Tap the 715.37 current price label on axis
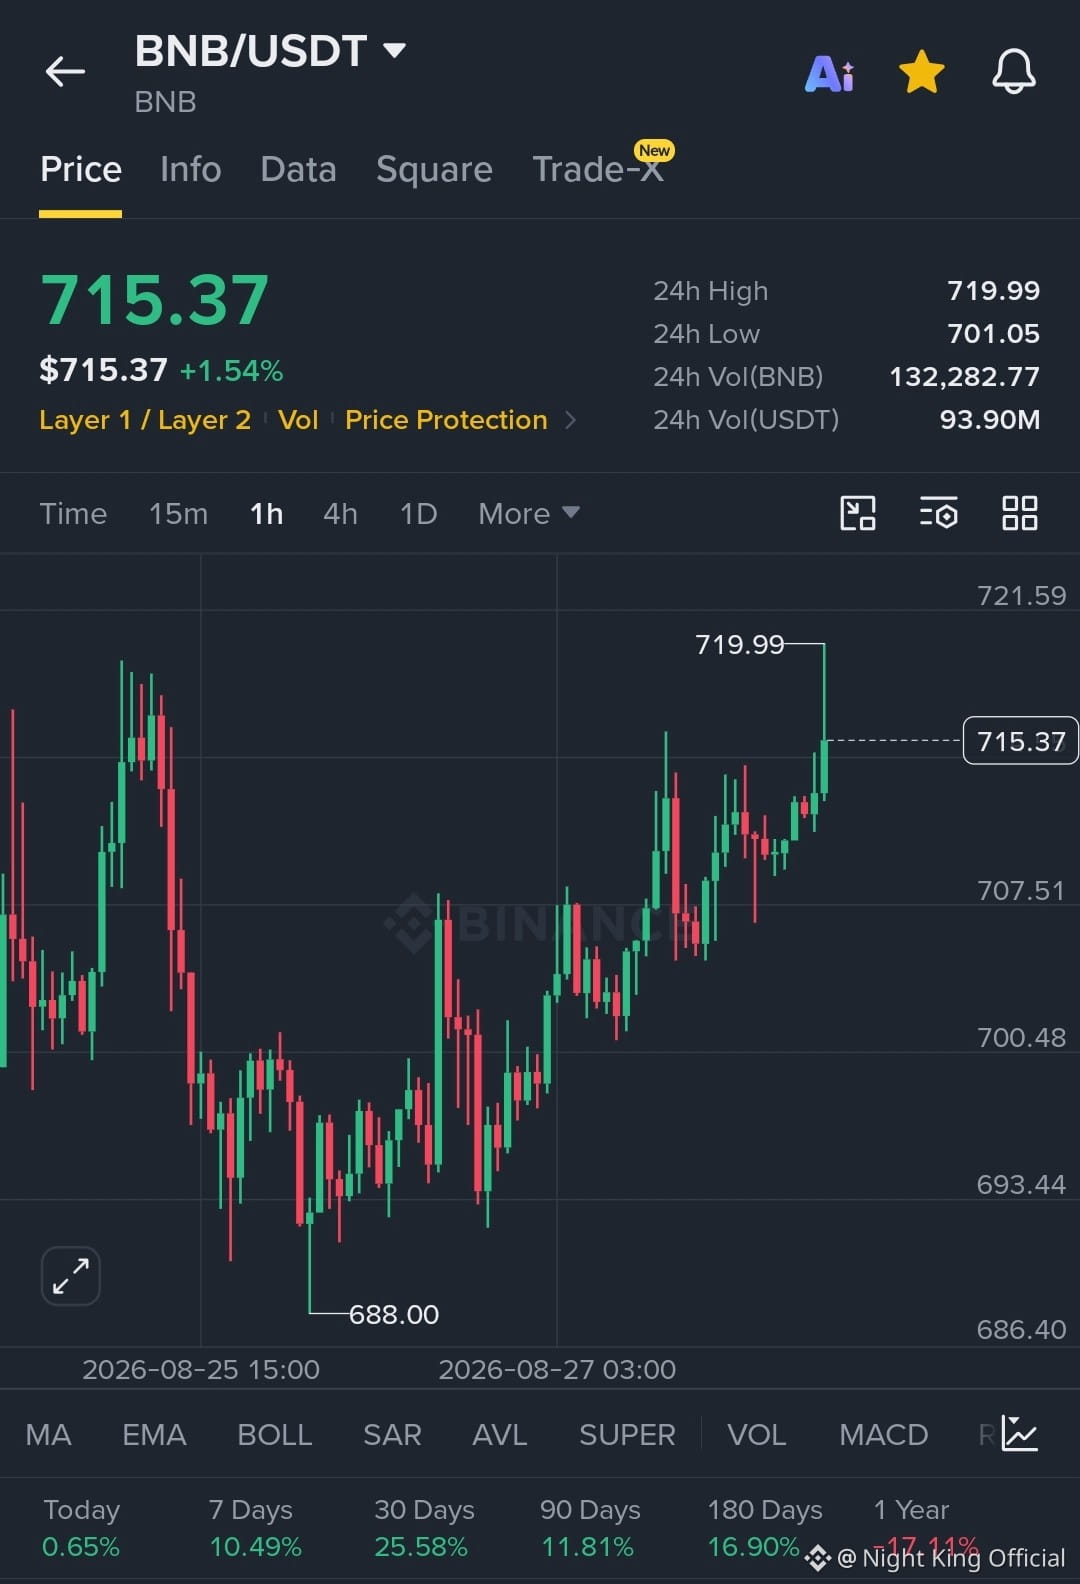Screen dimensions: 1080x1584 point(1020,741)
